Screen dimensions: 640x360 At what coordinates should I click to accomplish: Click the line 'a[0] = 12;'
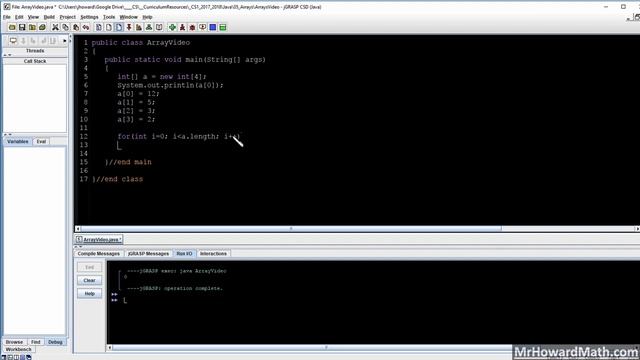138,94
